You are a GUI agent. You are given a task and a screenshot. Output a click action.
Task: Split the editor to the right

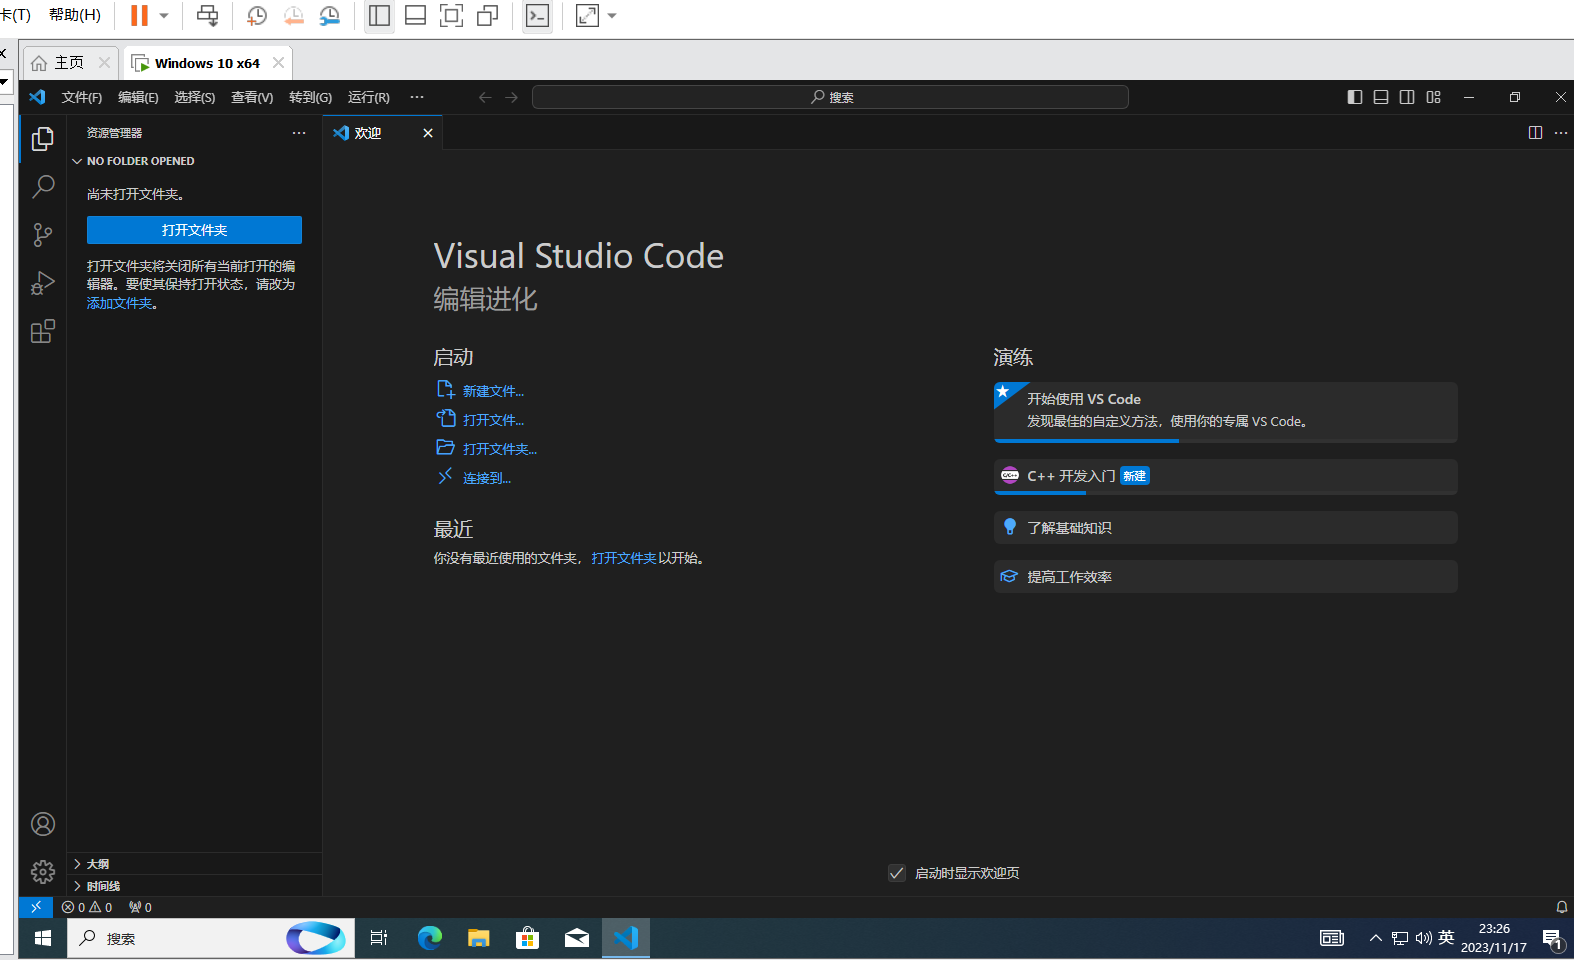coord(1535,132)
